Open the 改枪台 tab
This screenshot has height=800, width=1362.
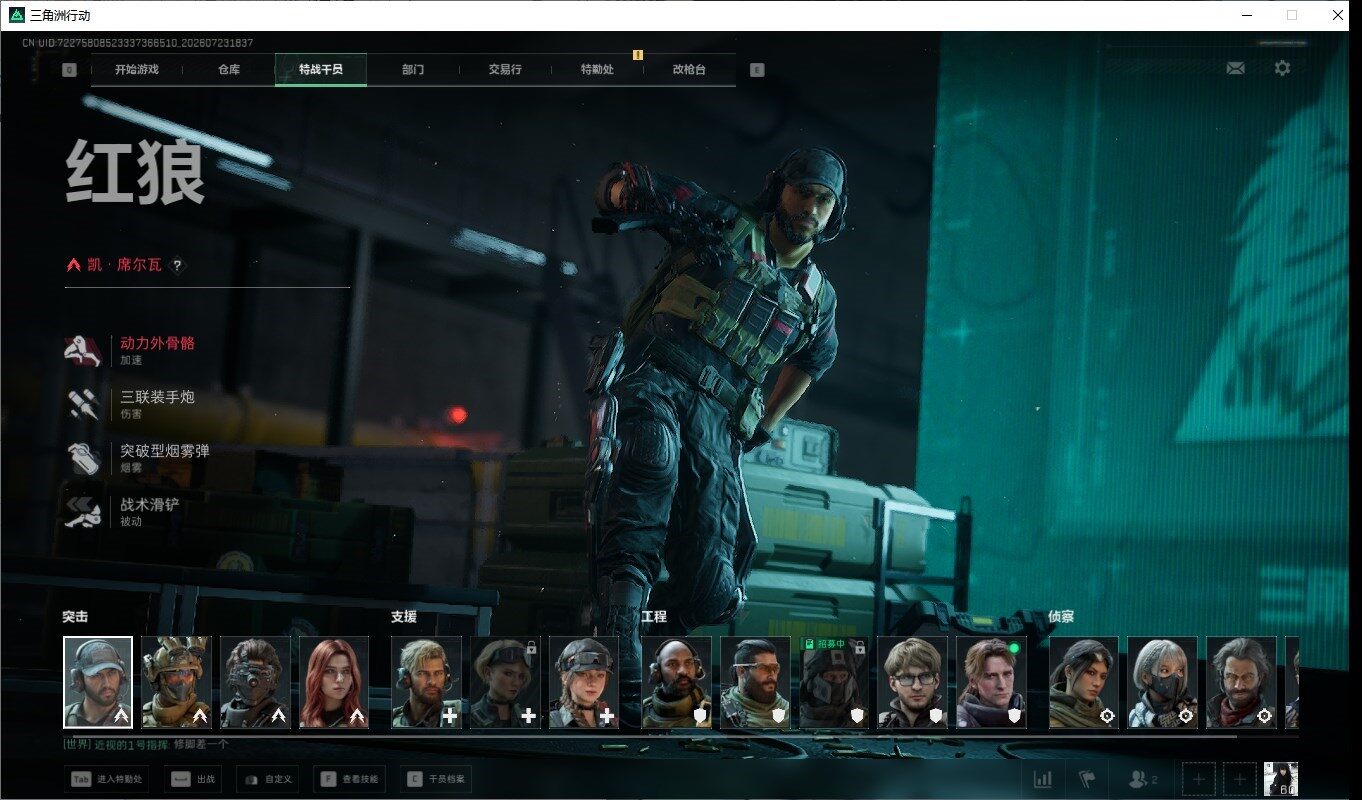click(689, 70)
